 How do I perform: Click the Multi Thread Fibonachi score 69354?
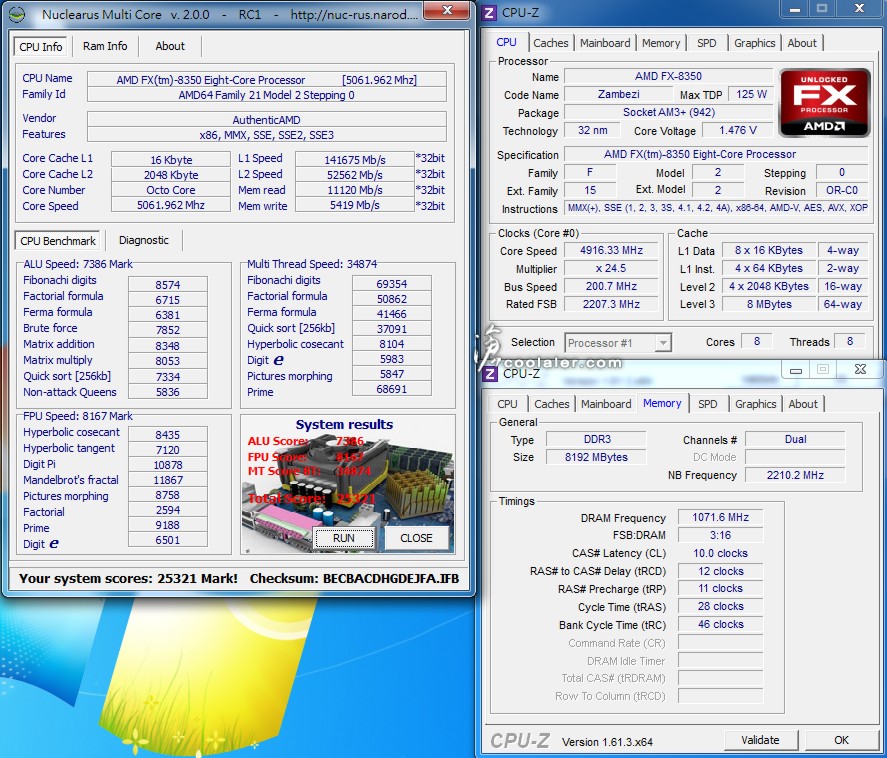[x=391, y=283]
